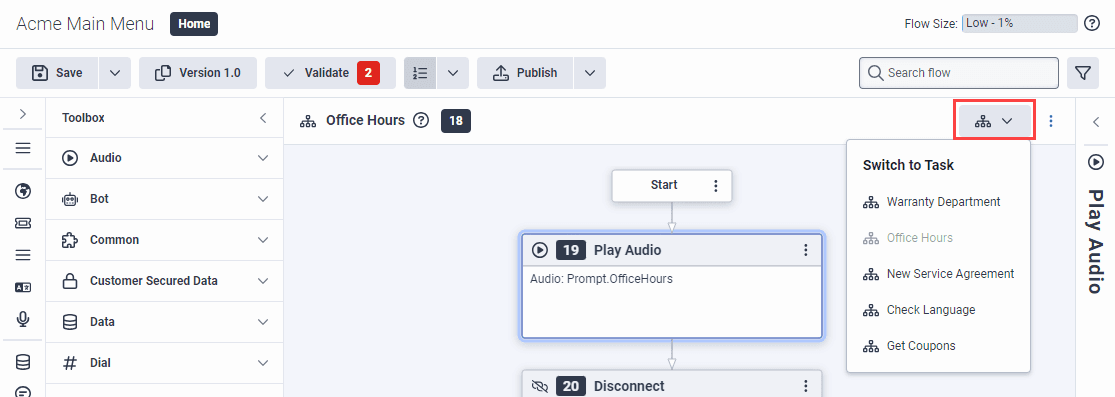Expand the Audio toolbox category
The image size is (1115, 397).
262,158
